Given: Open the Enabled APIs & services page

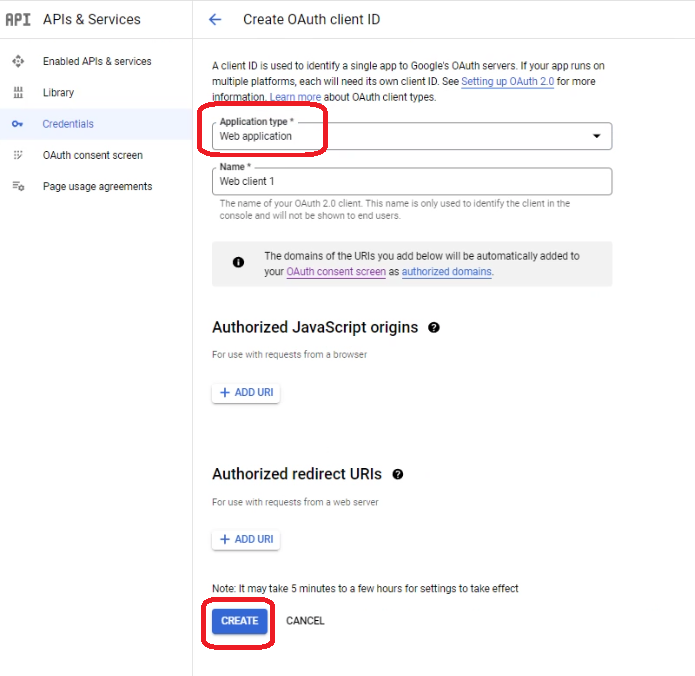Looking at the screenshot, I should tap(97, 62).
